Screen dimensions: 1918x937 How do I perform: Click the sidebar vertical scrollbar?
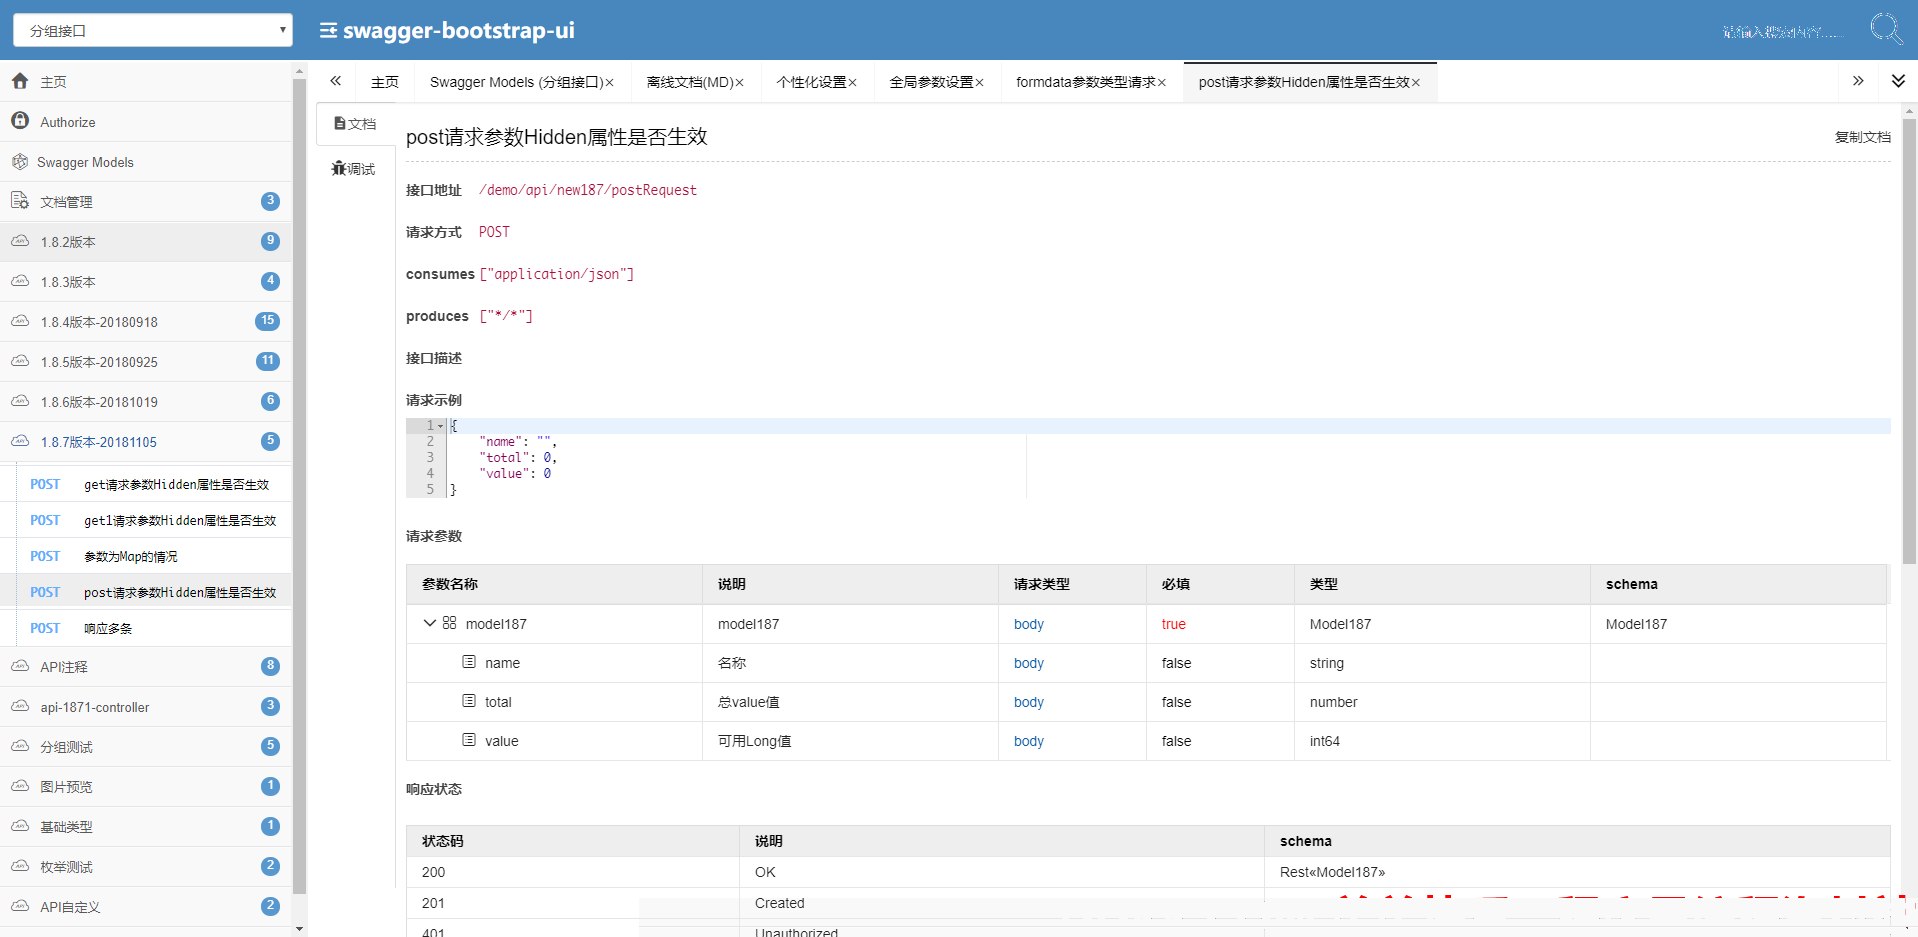(299, 485)
